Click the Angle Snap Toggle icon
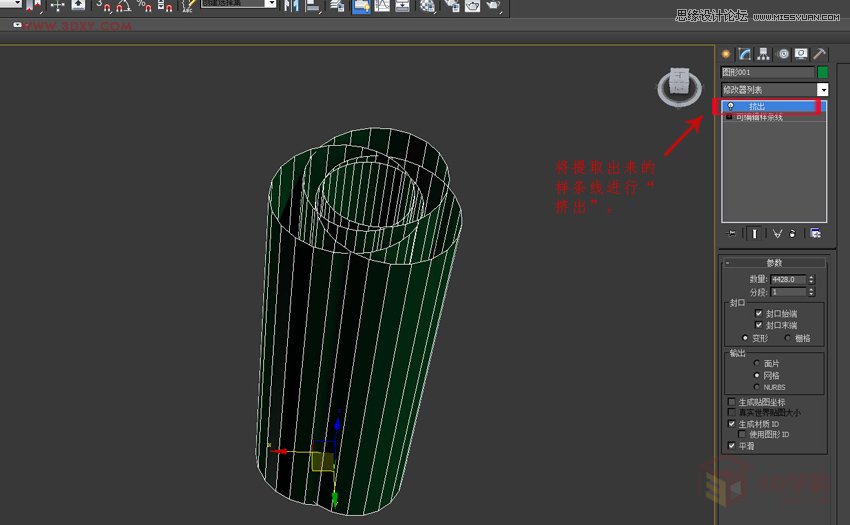The image size is (850, 525). coord(124,5)
